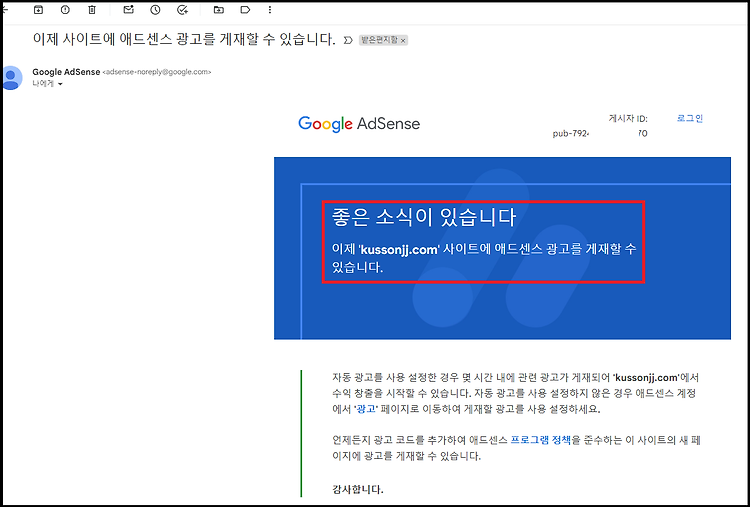The height and width of the screenshot is (507, 750).
Task: Remove the 받은편지함 label with its x
Action: pos(403,41)
